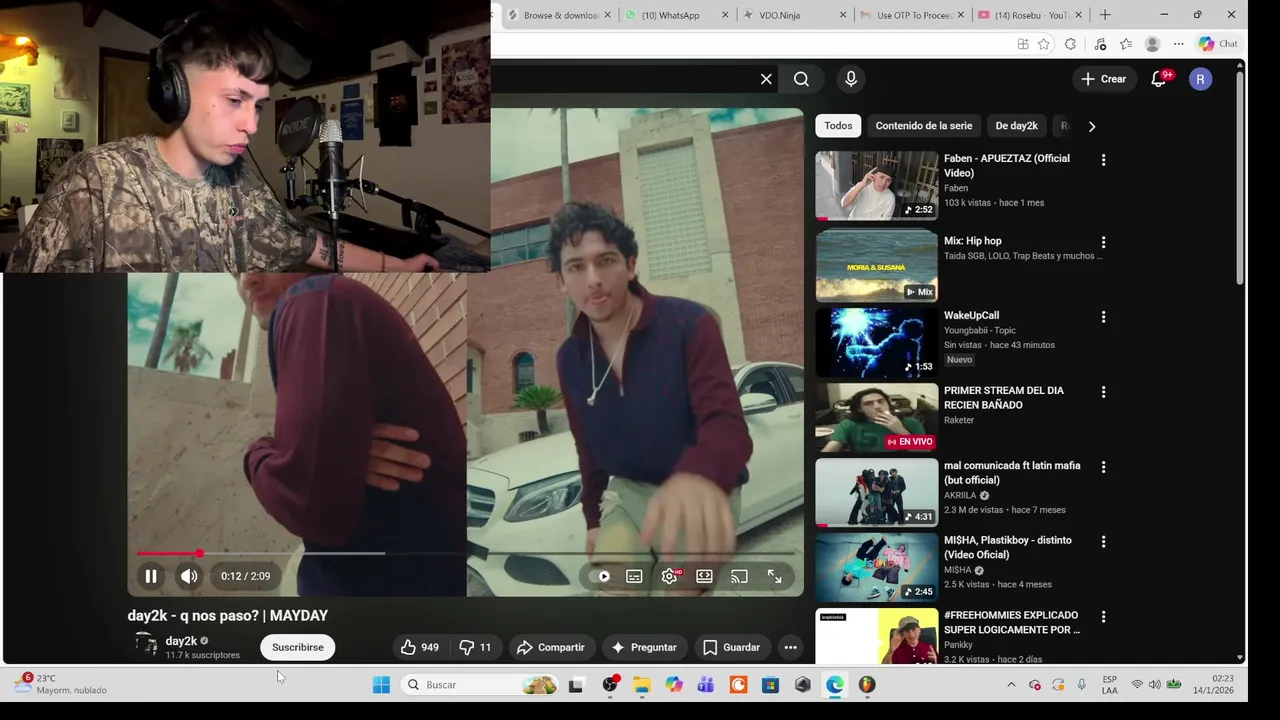
Task: Open Microsoft Edge taskbar icon
Action: [x=835, y=685]
